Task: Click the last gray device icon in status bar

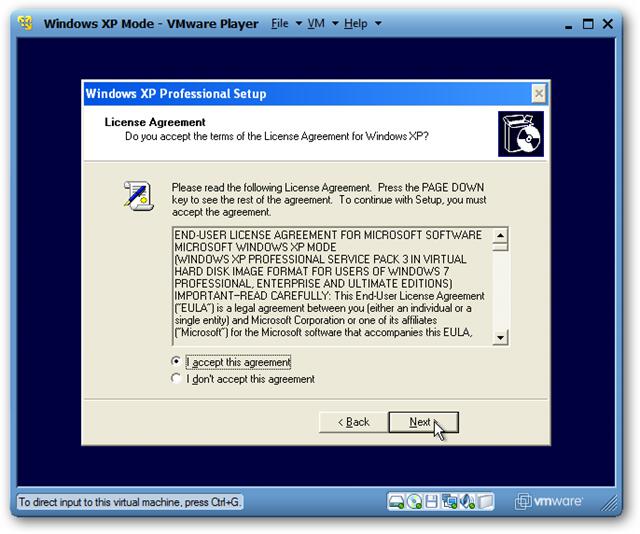Action: tap(485, 501)
